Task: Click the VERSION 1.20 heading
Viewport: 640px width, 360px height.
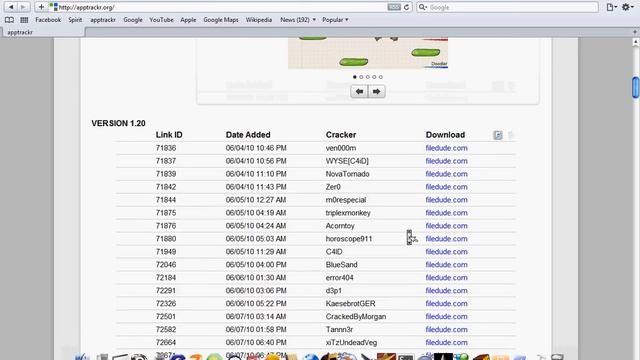Action: click(x=118, y=123)
